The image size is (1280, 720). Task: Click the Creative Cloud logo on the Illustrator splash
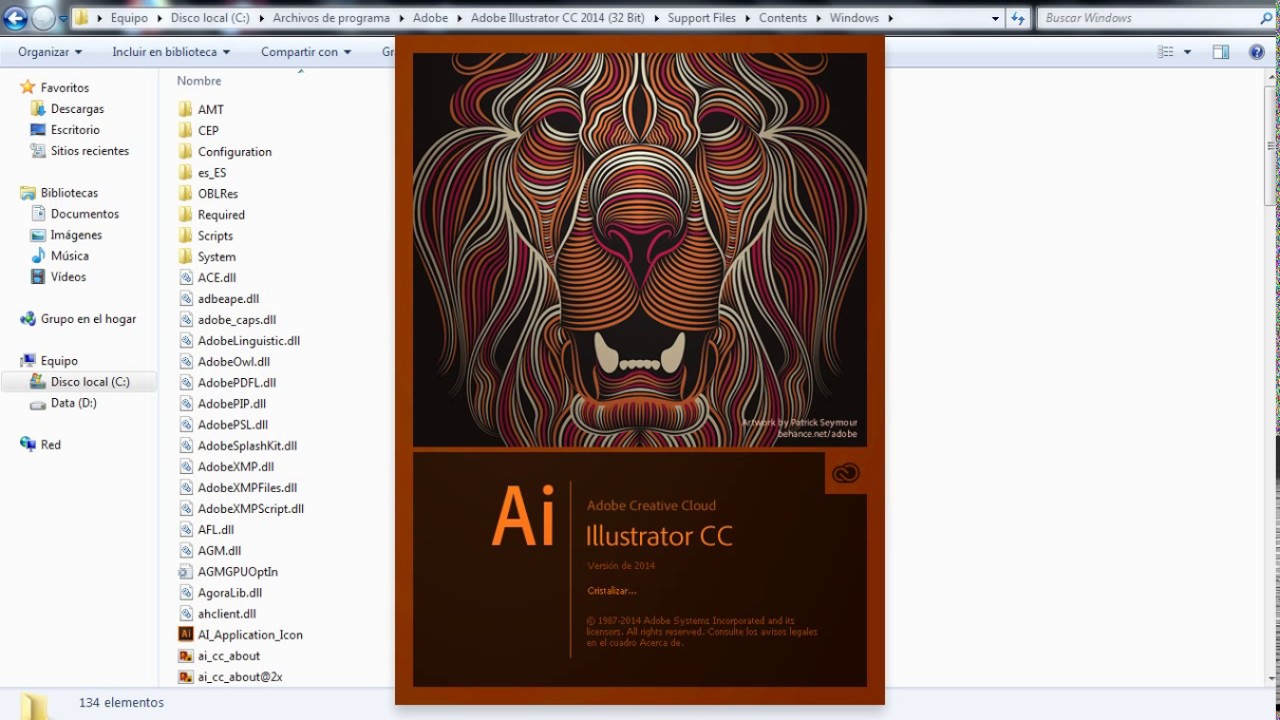(x=846, y=473)
